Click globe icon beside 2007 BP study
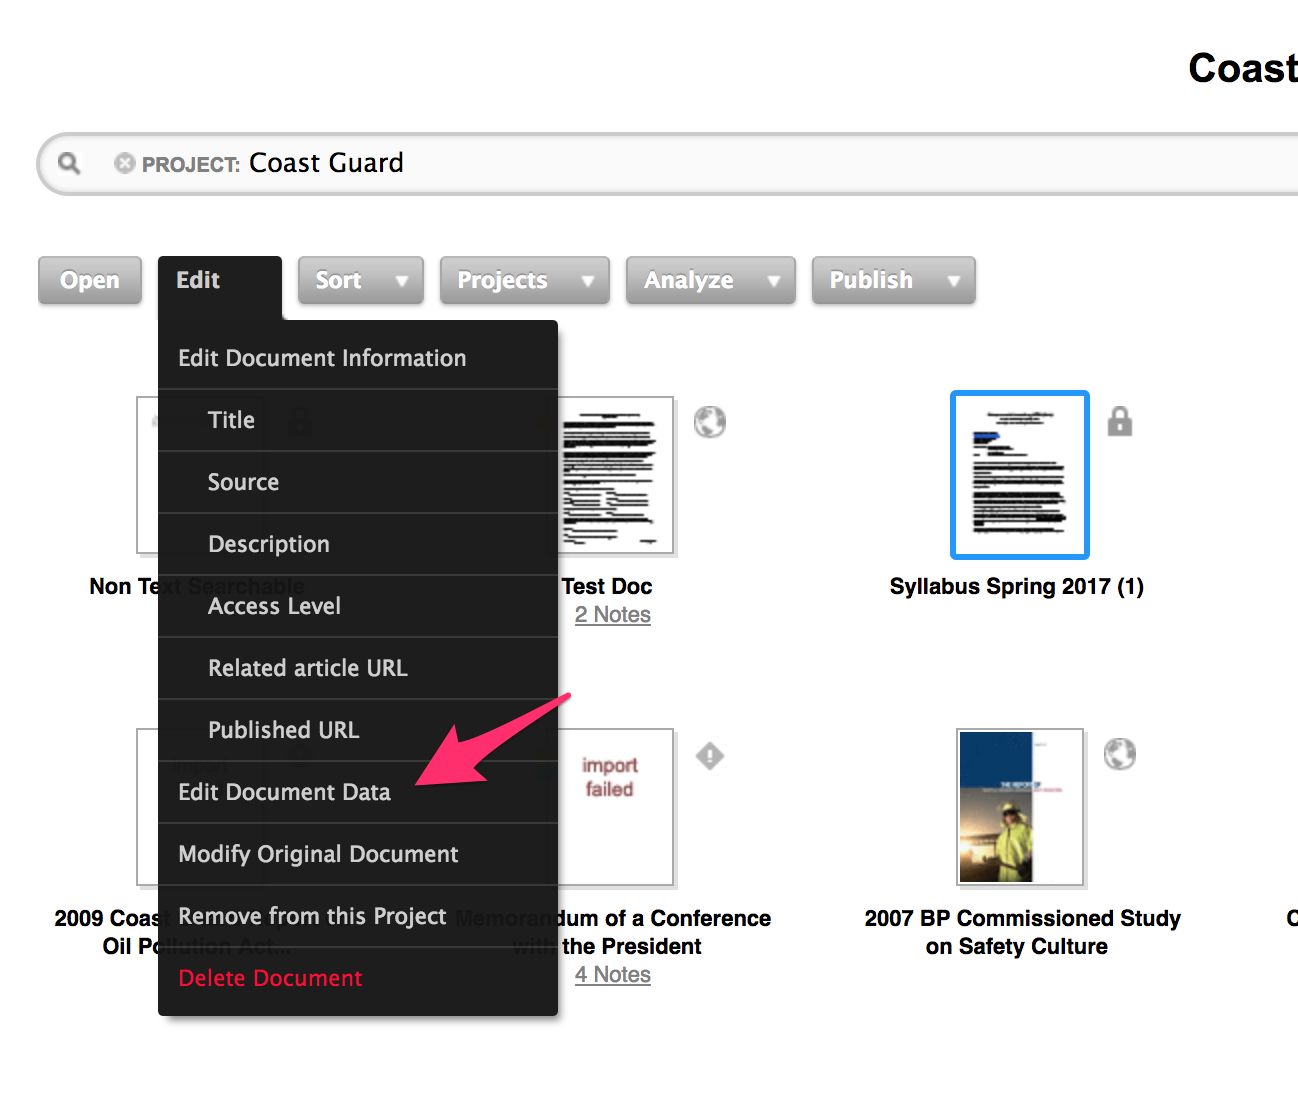Screen dimensions: 1298x1102 1120,754
